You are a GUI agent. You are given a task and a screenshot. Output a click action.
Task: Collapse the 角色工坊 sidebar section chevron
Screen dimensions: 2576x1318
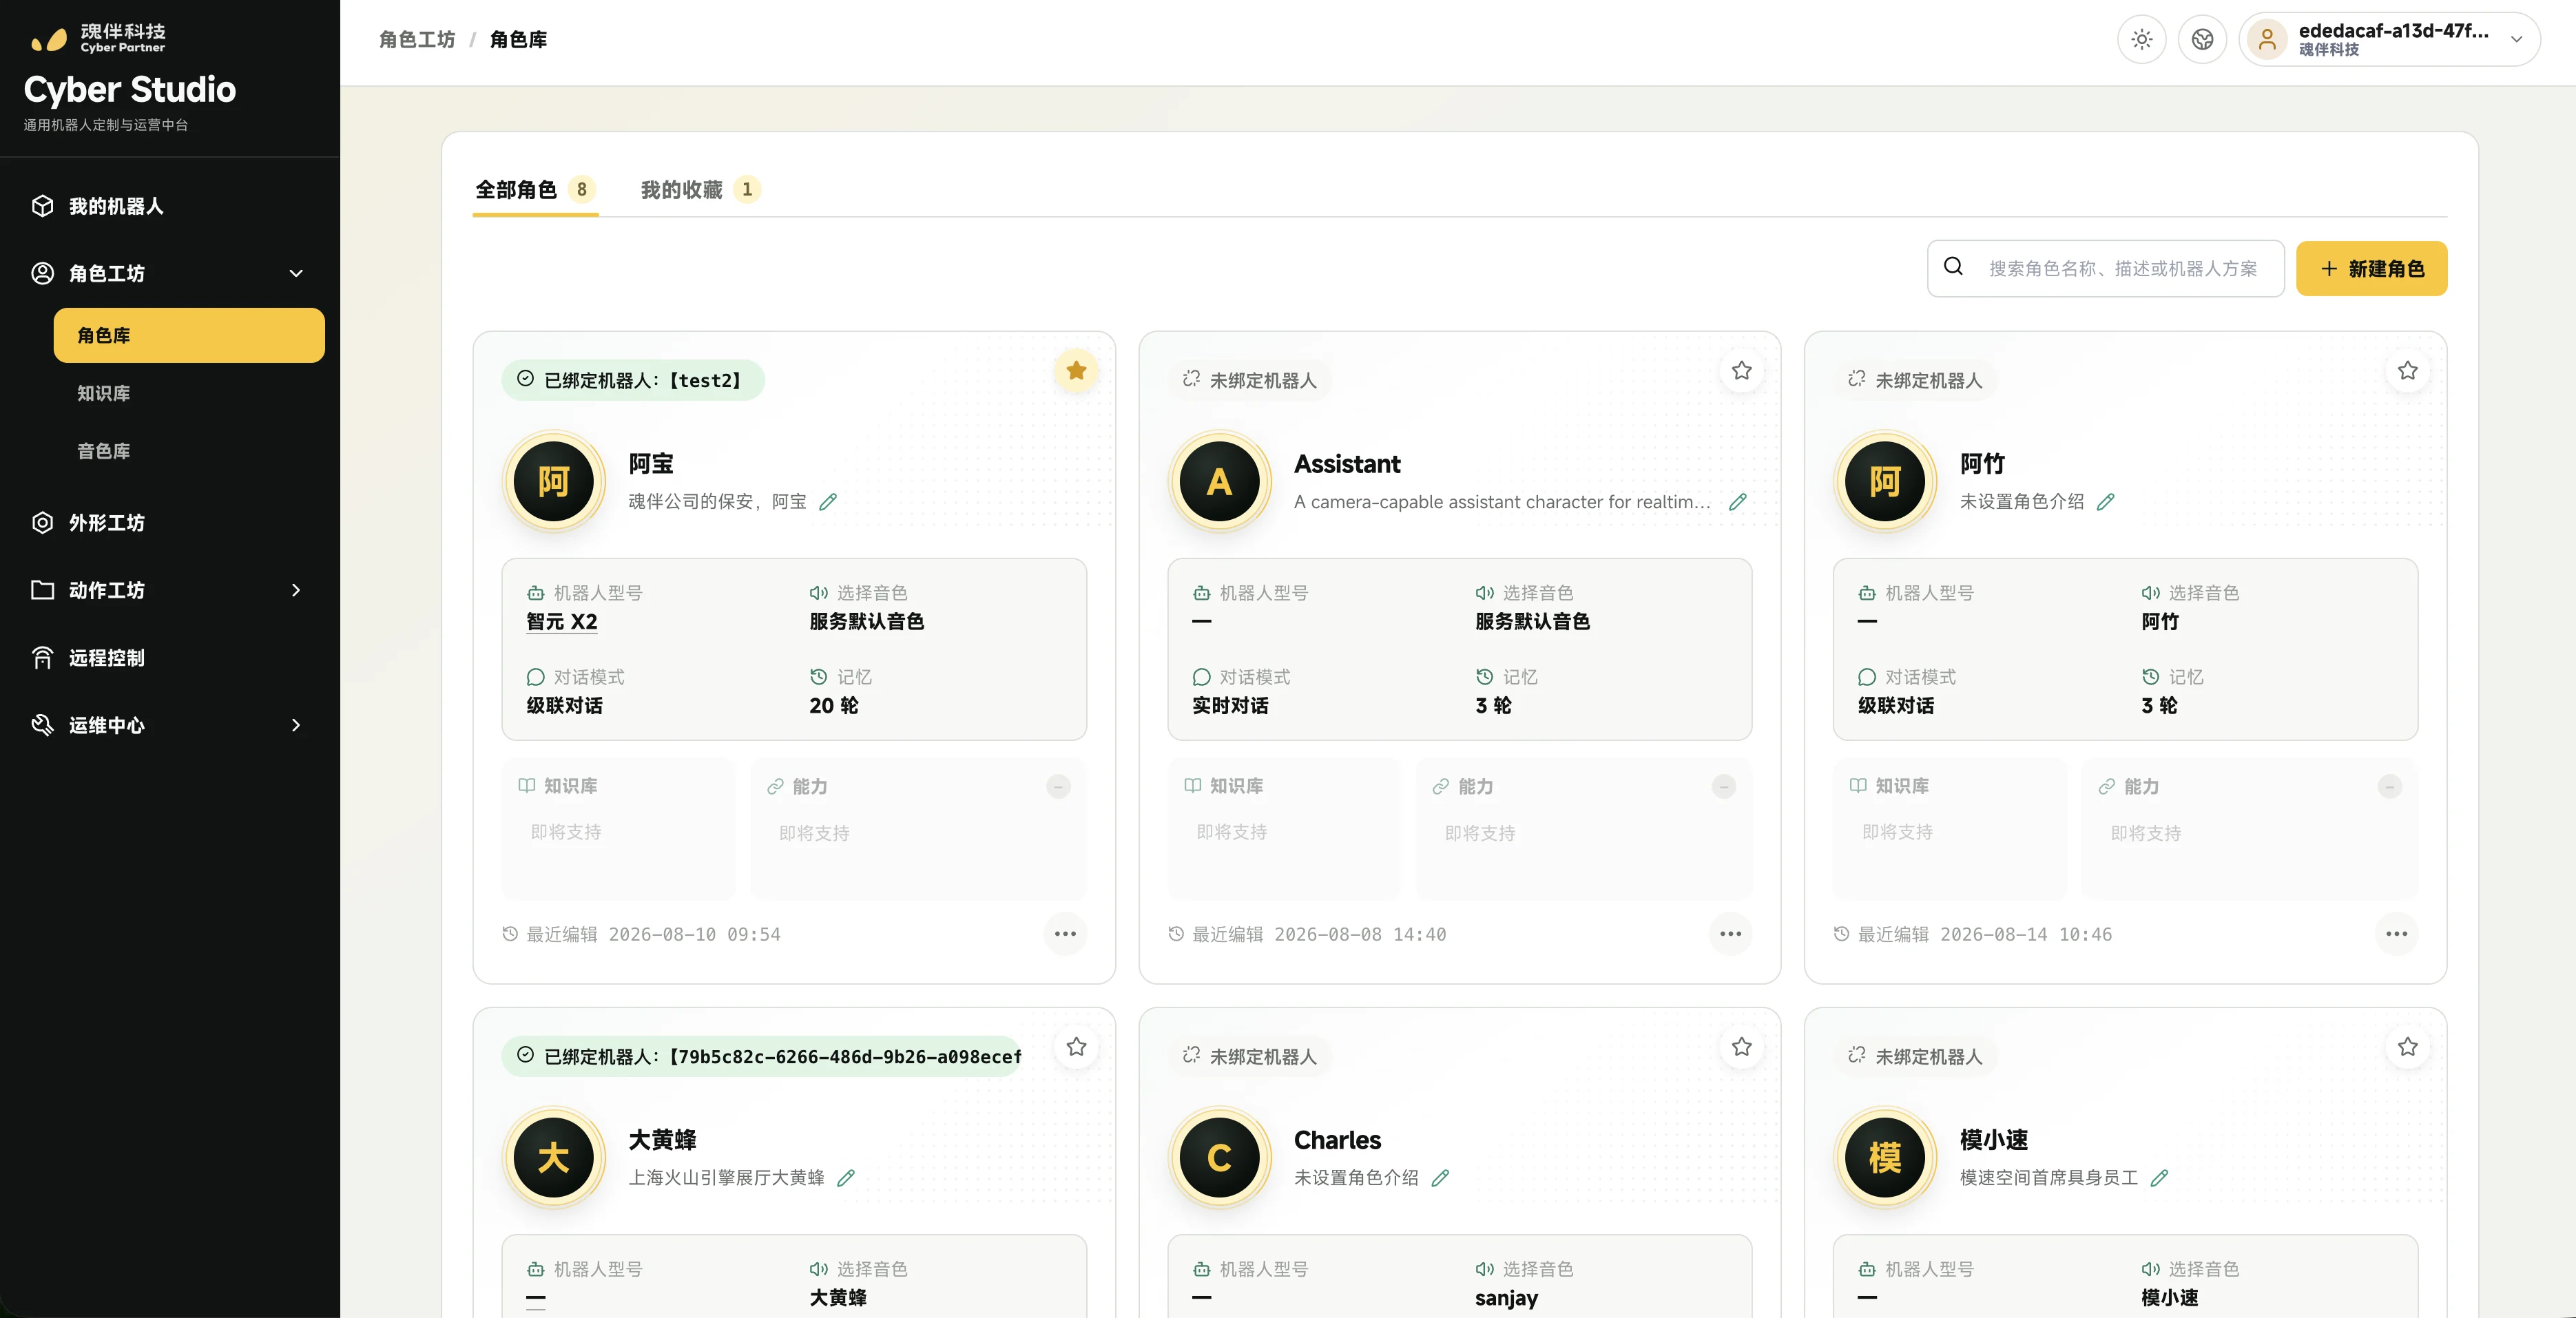[x=296, y=273]
